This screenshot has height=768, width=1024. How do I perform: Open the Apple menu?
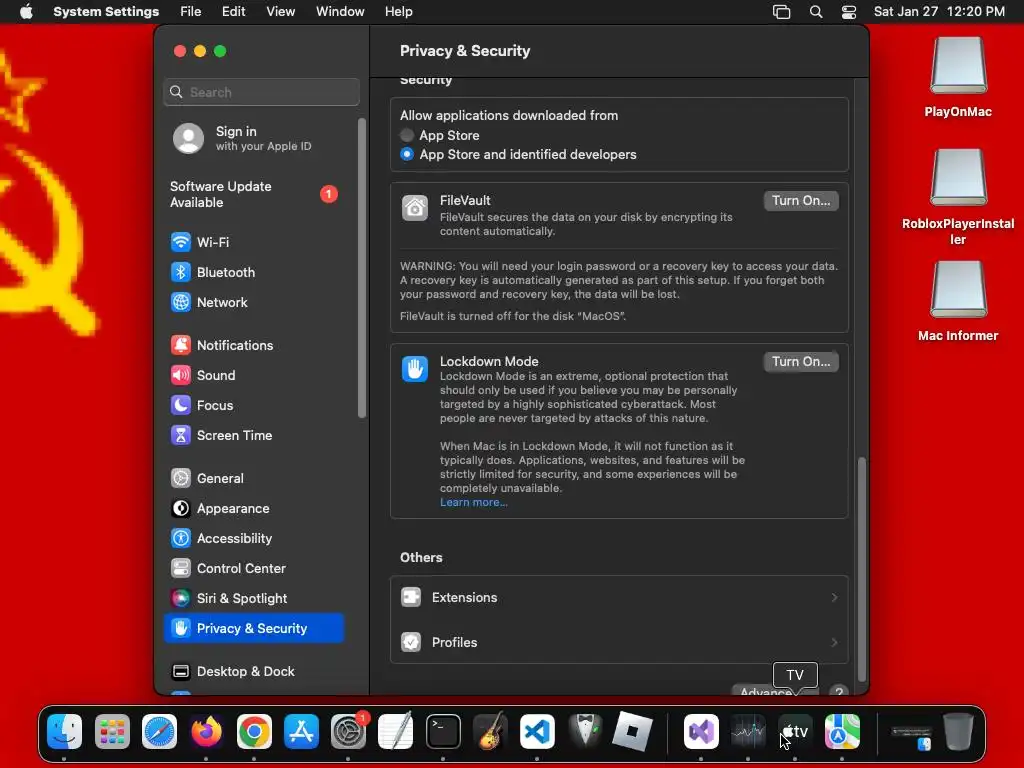tap(26, 12)
